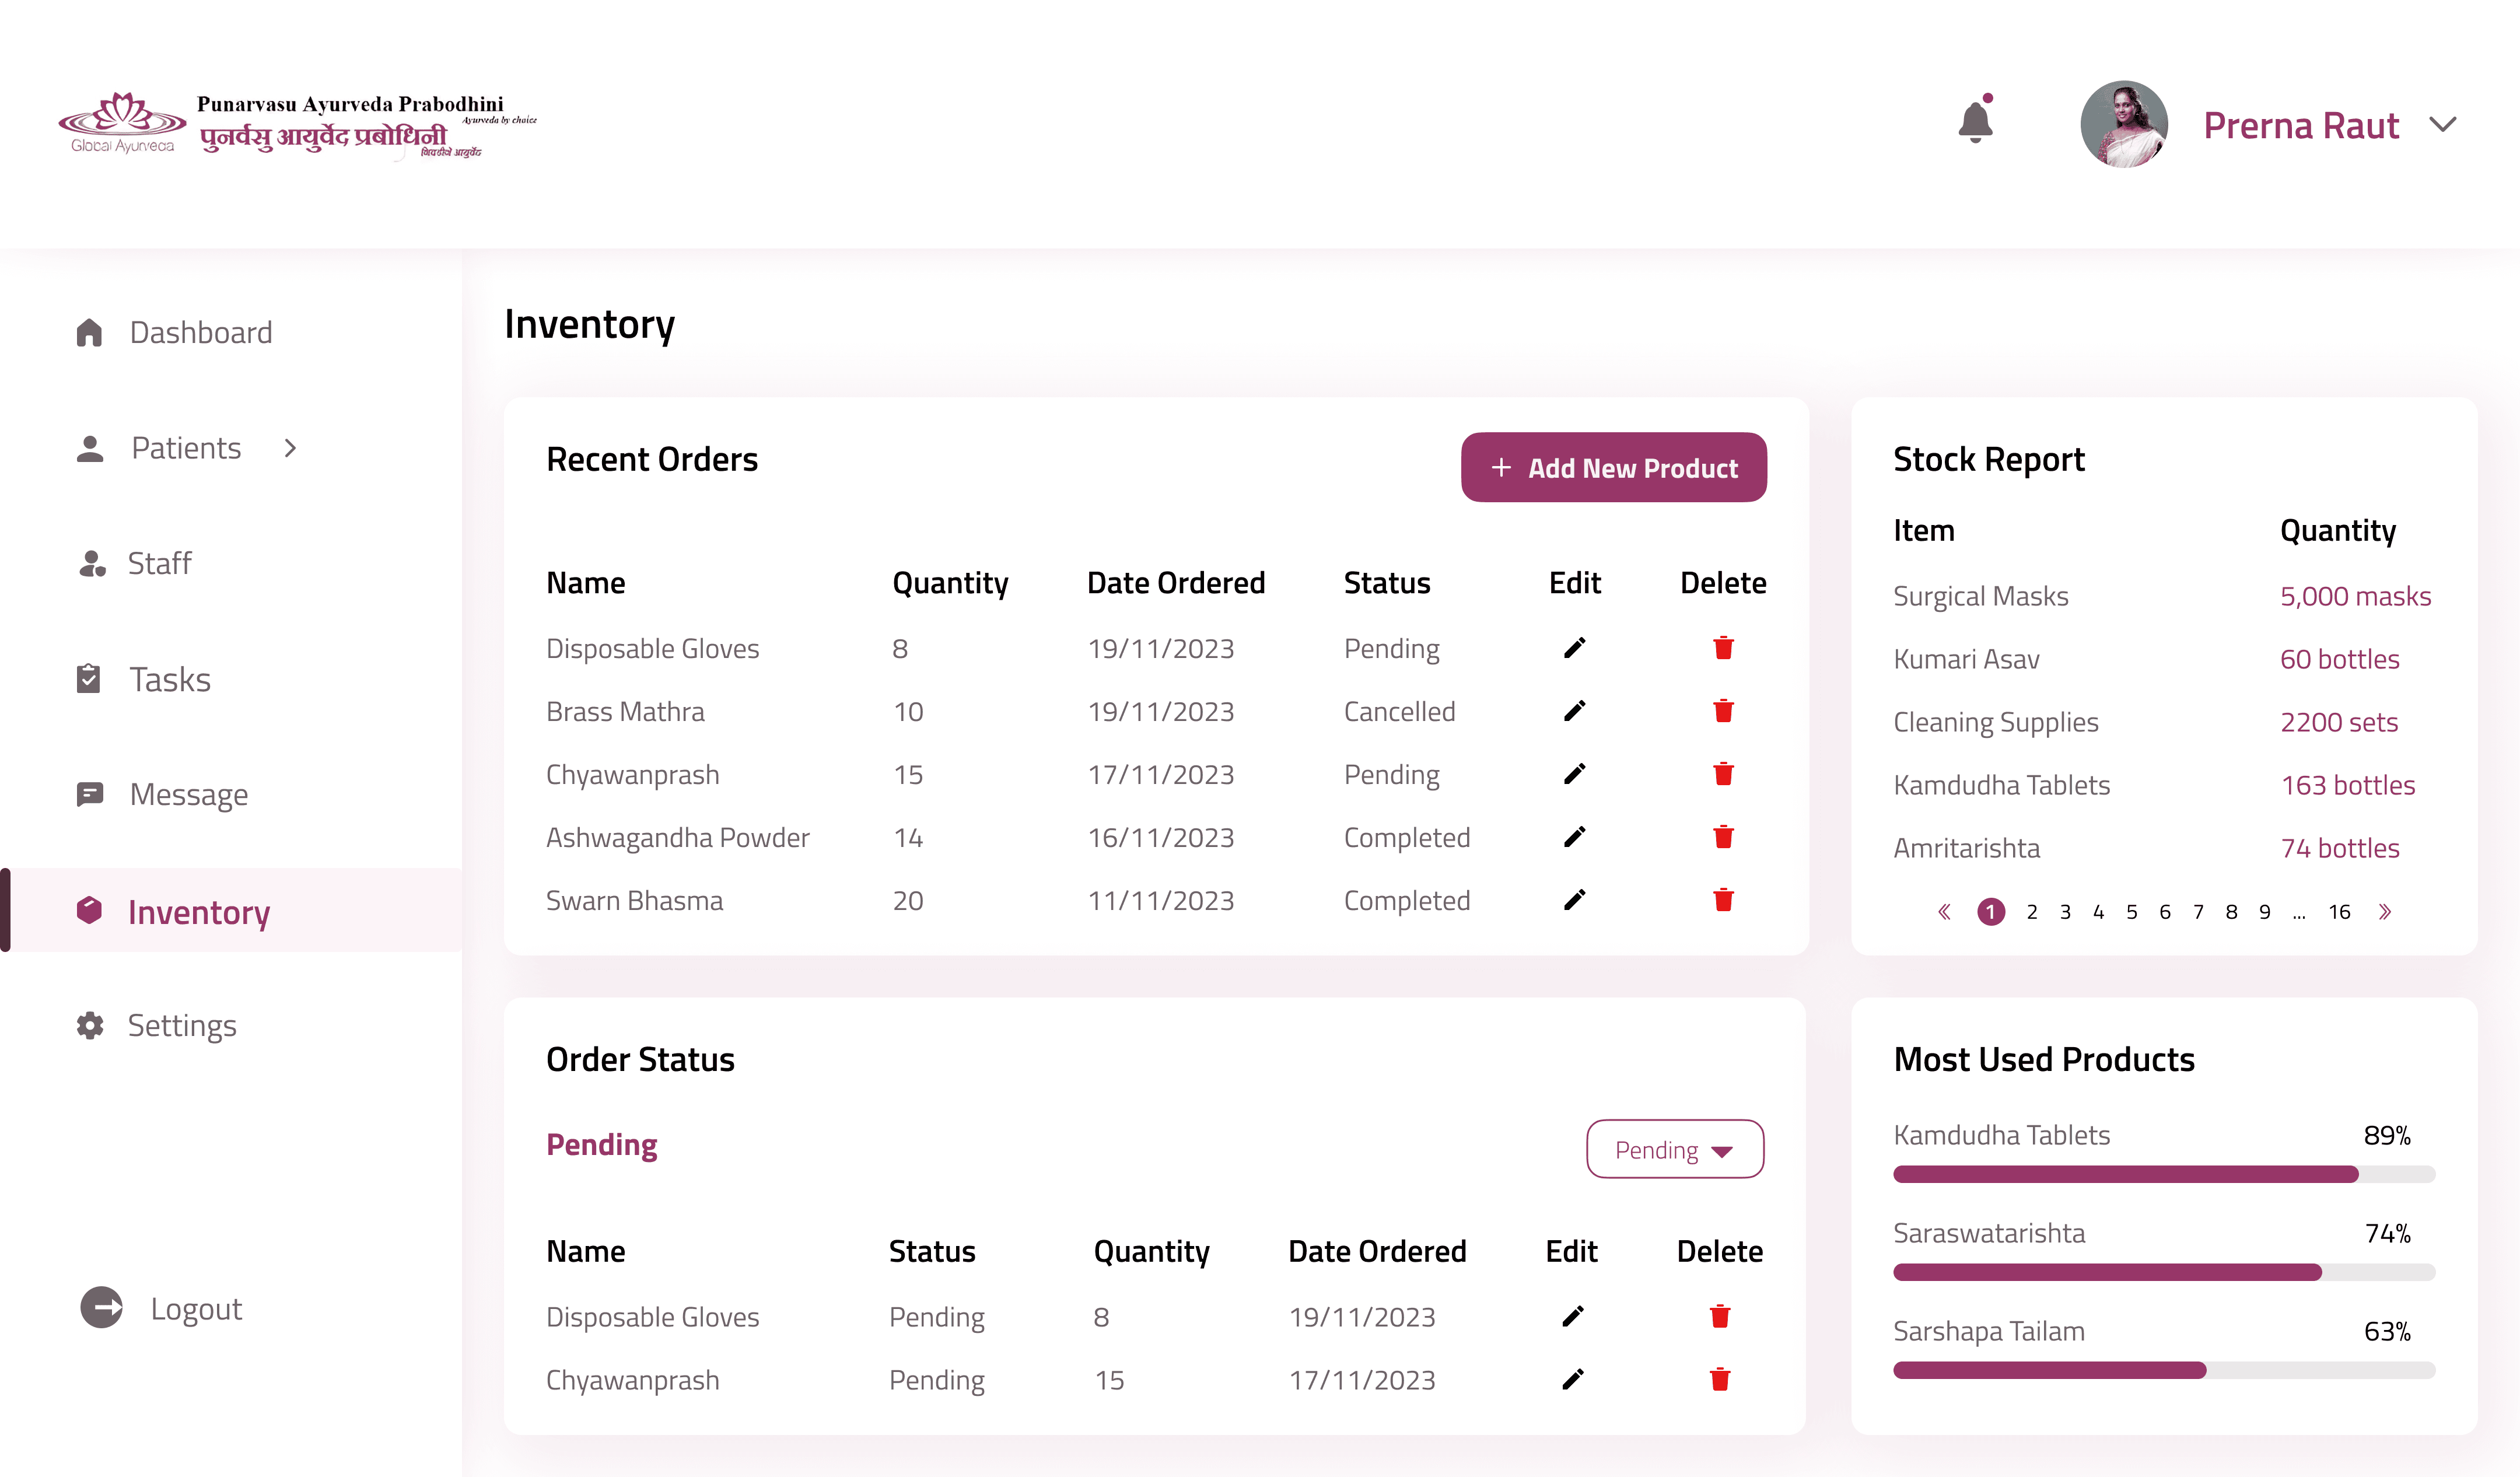Click the Add New Product button

pyautogui.click(x=1613, y=468)
